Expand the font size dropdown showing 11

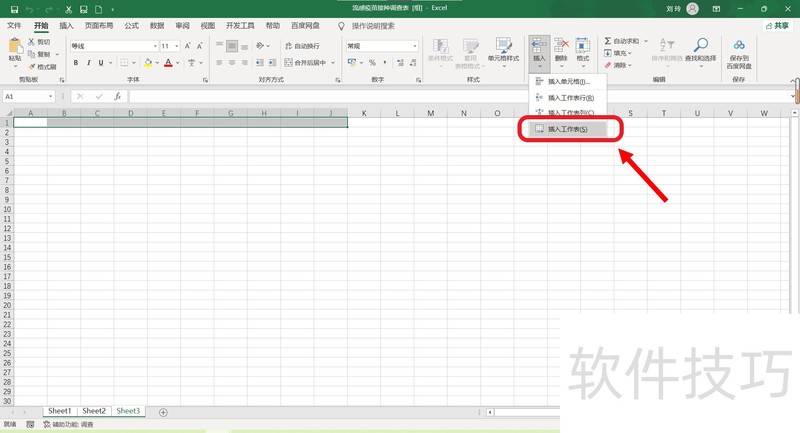point(170,46)
